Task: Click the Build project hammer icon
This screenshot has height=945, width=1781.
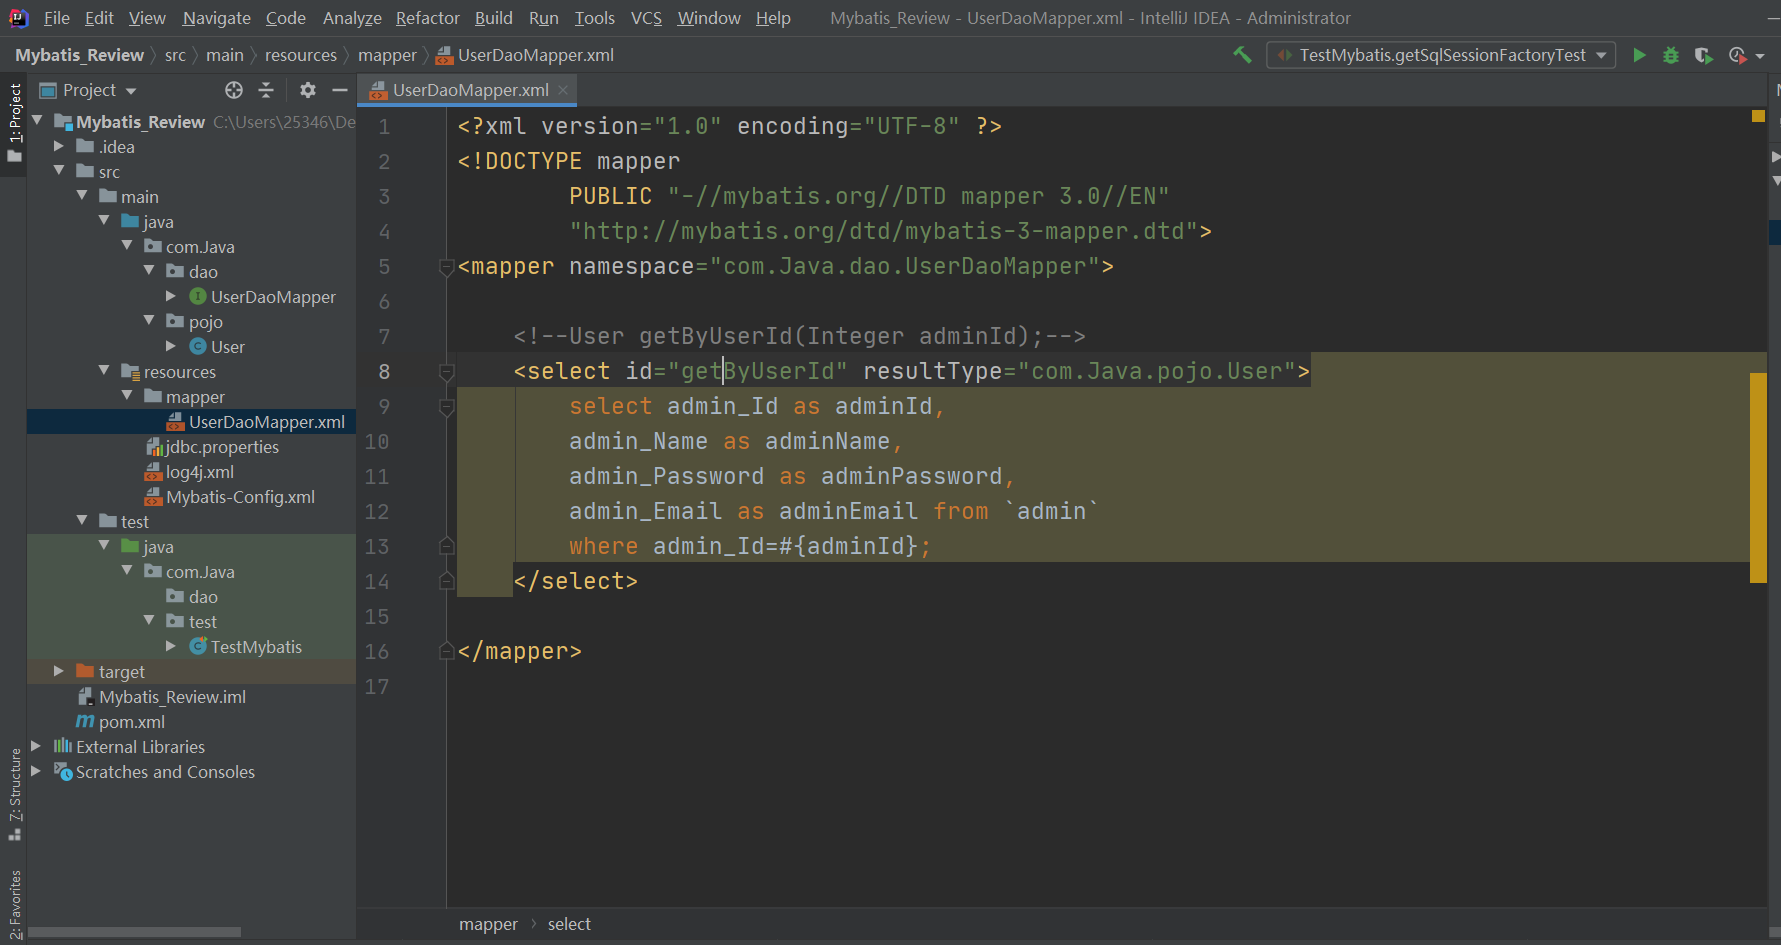Action: [x=1242, y=55]
